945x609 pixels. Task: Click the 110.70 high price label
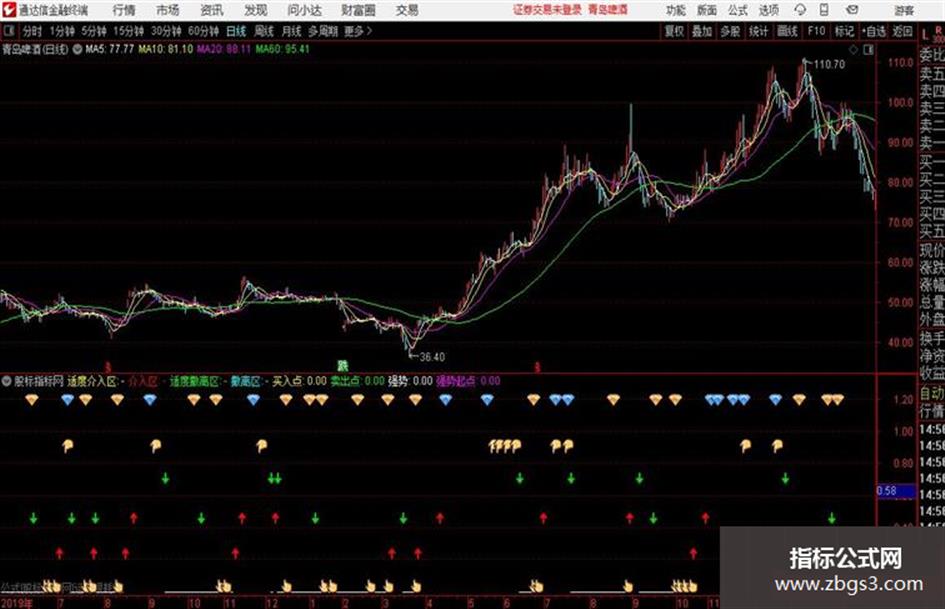(x=829, y=65)
